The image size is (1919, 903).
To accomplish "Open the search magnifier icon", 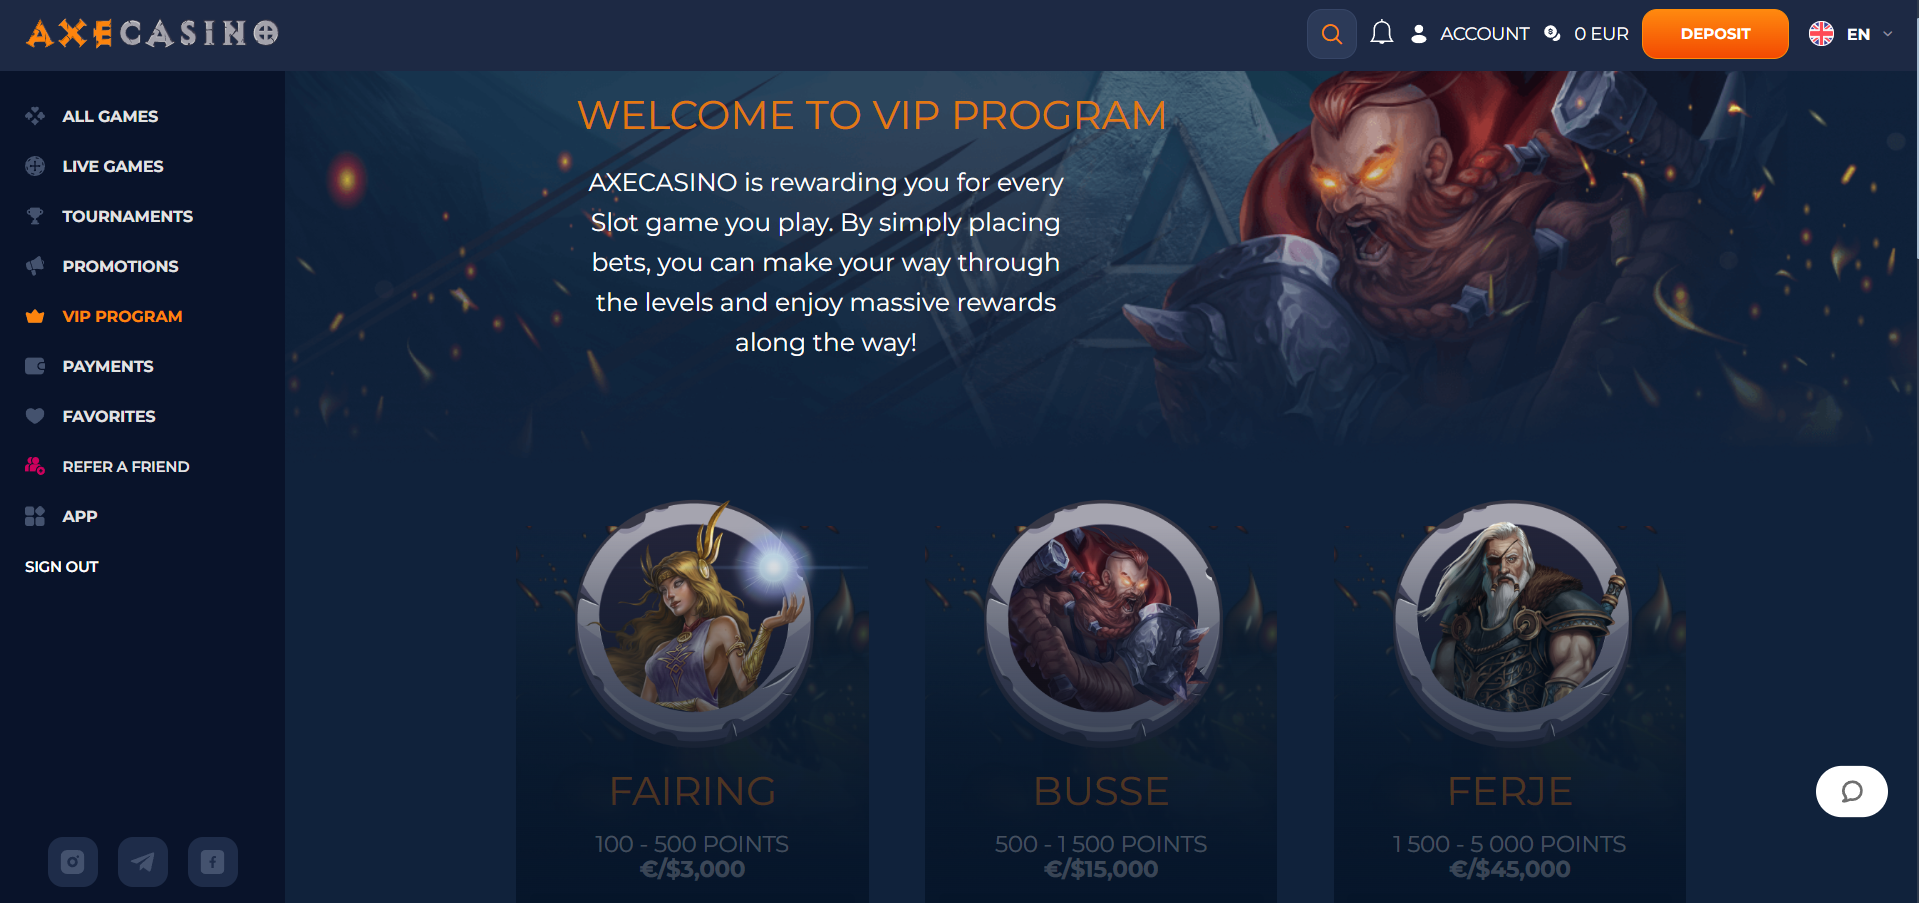I will point(1331,34).
